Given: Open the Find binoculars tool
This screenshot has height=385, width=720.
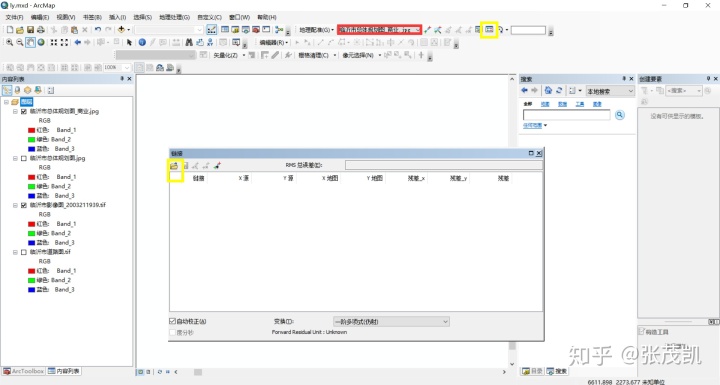Looking at the screenshot, I should click(189, 42).
